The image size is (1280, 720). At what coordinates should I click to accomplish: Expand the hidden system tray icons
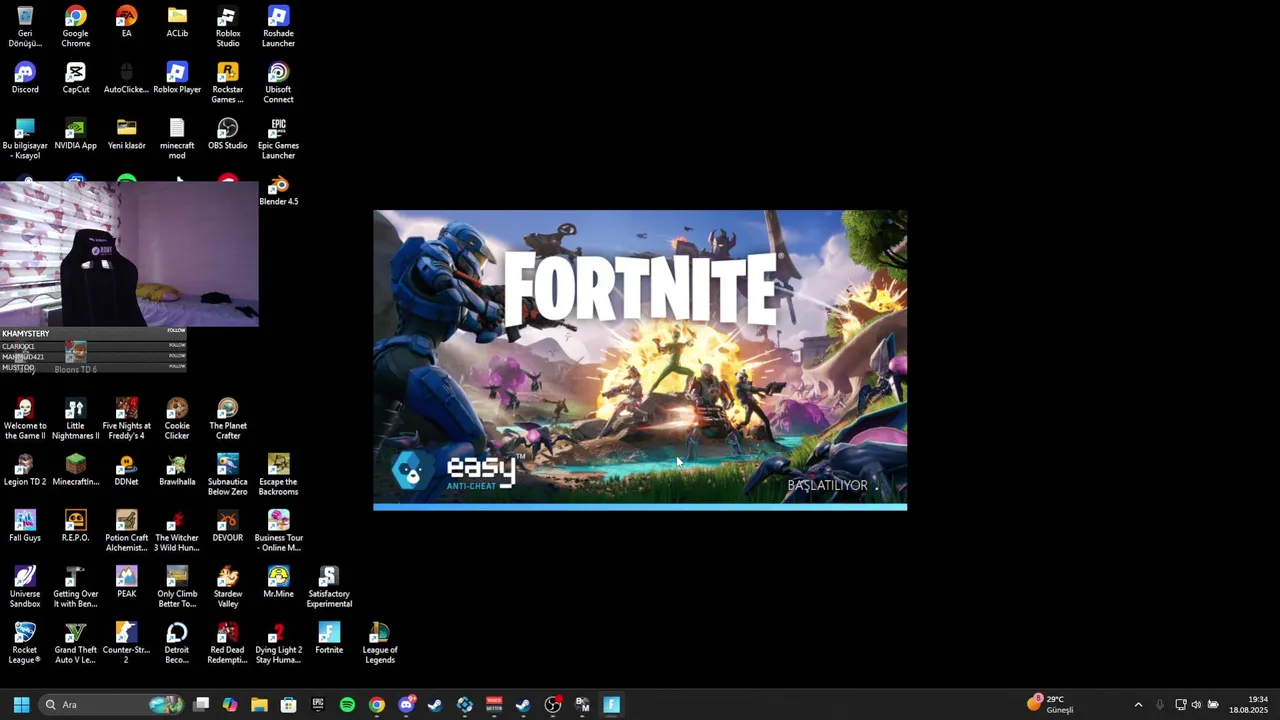pos(1138,705)
